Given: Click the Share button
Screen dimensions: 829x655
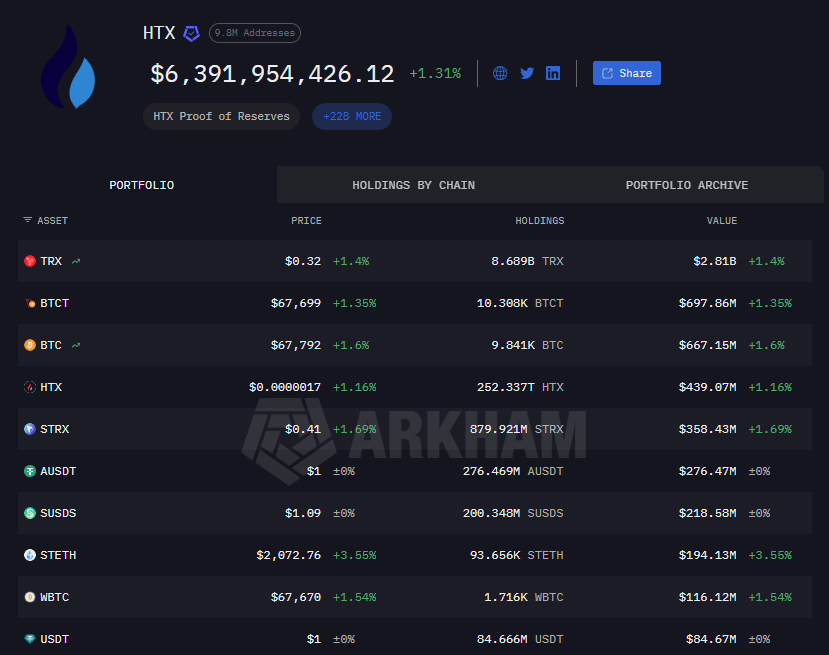Looking at the screenshot, I should pos(627,73).
